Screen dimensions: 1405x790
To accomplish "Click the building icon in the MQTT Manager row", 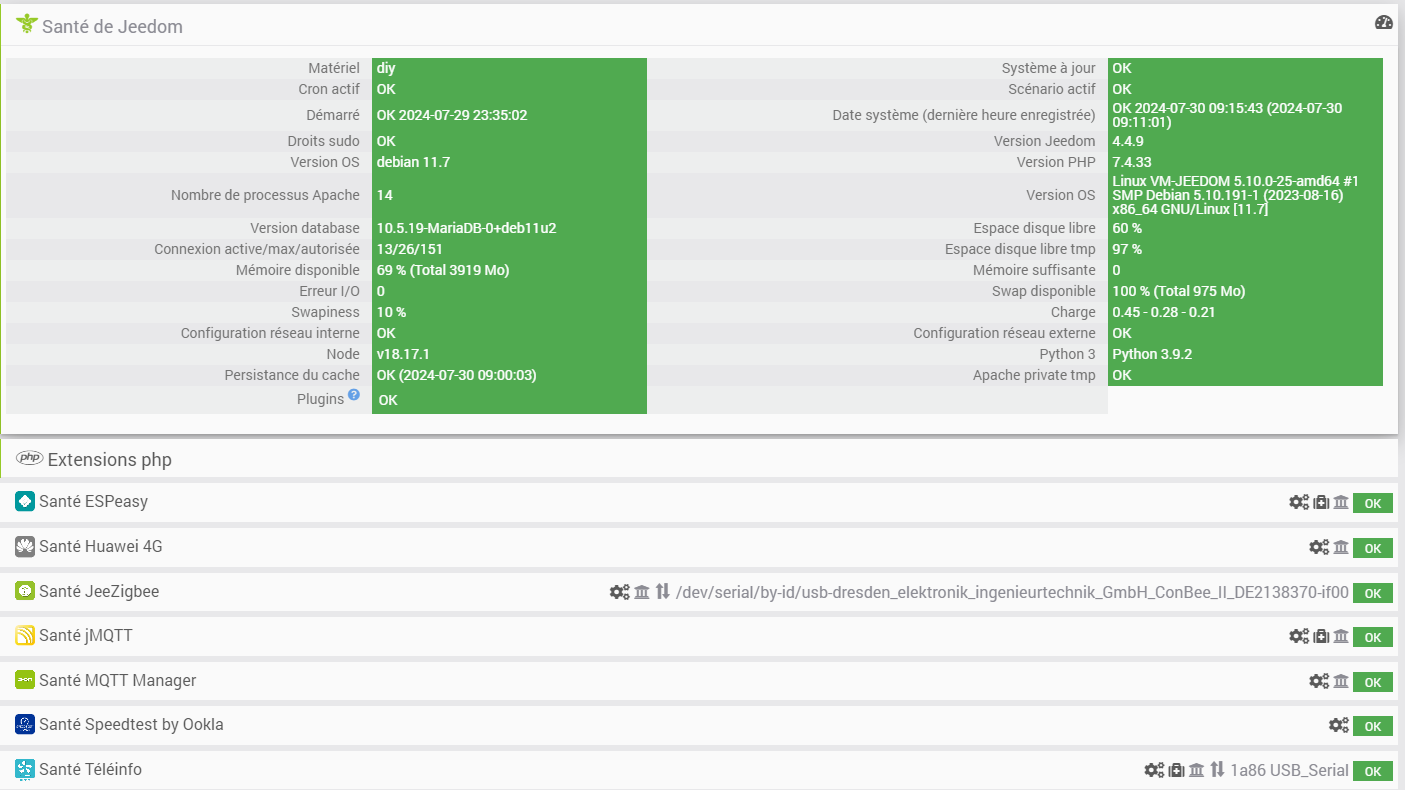I will [1341, 681].
